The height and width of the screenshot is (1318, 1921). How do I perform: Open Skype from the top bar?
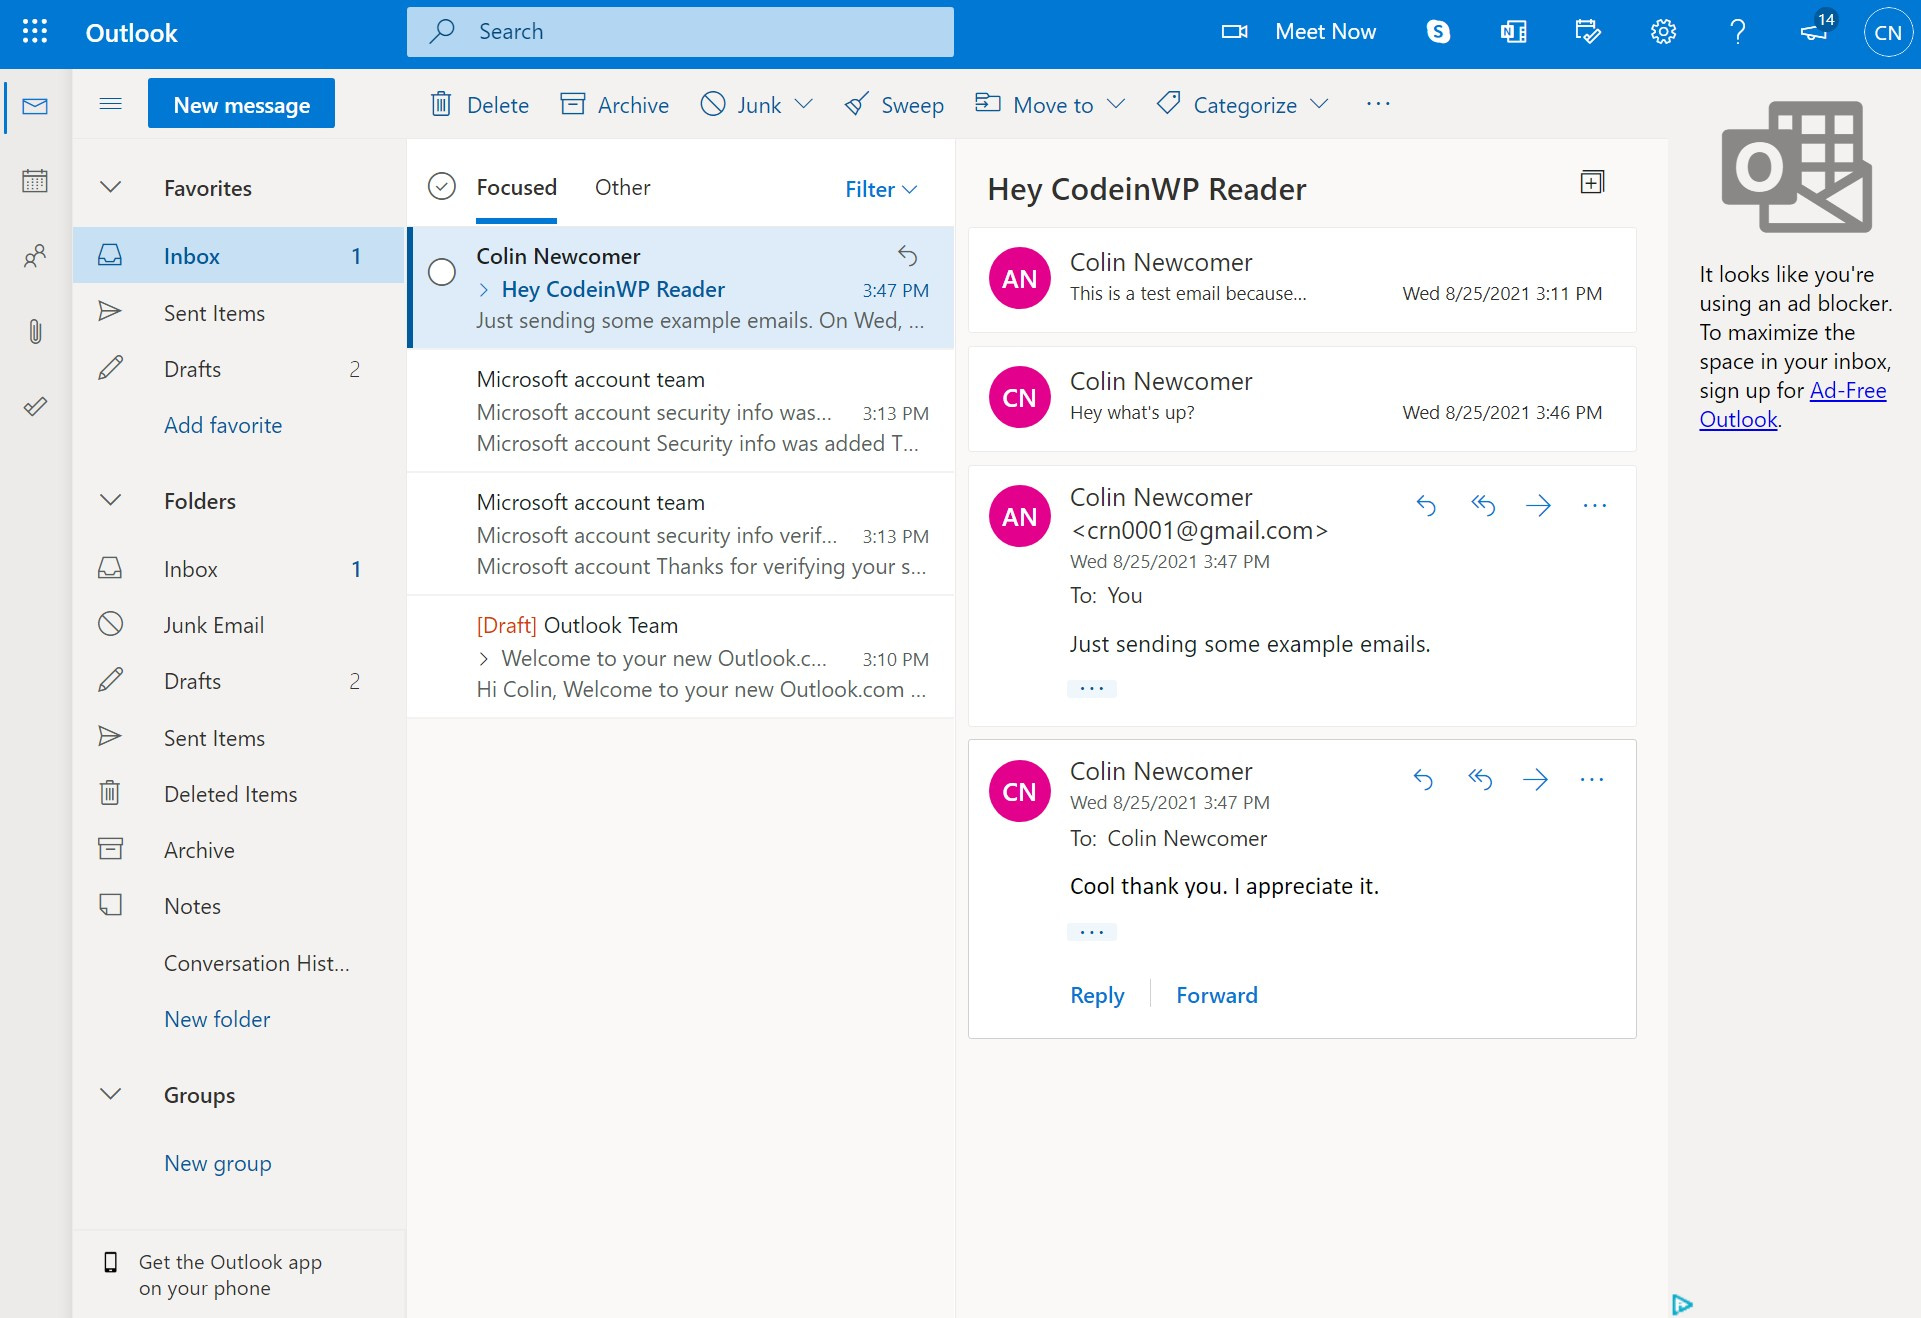(1438, 31)
